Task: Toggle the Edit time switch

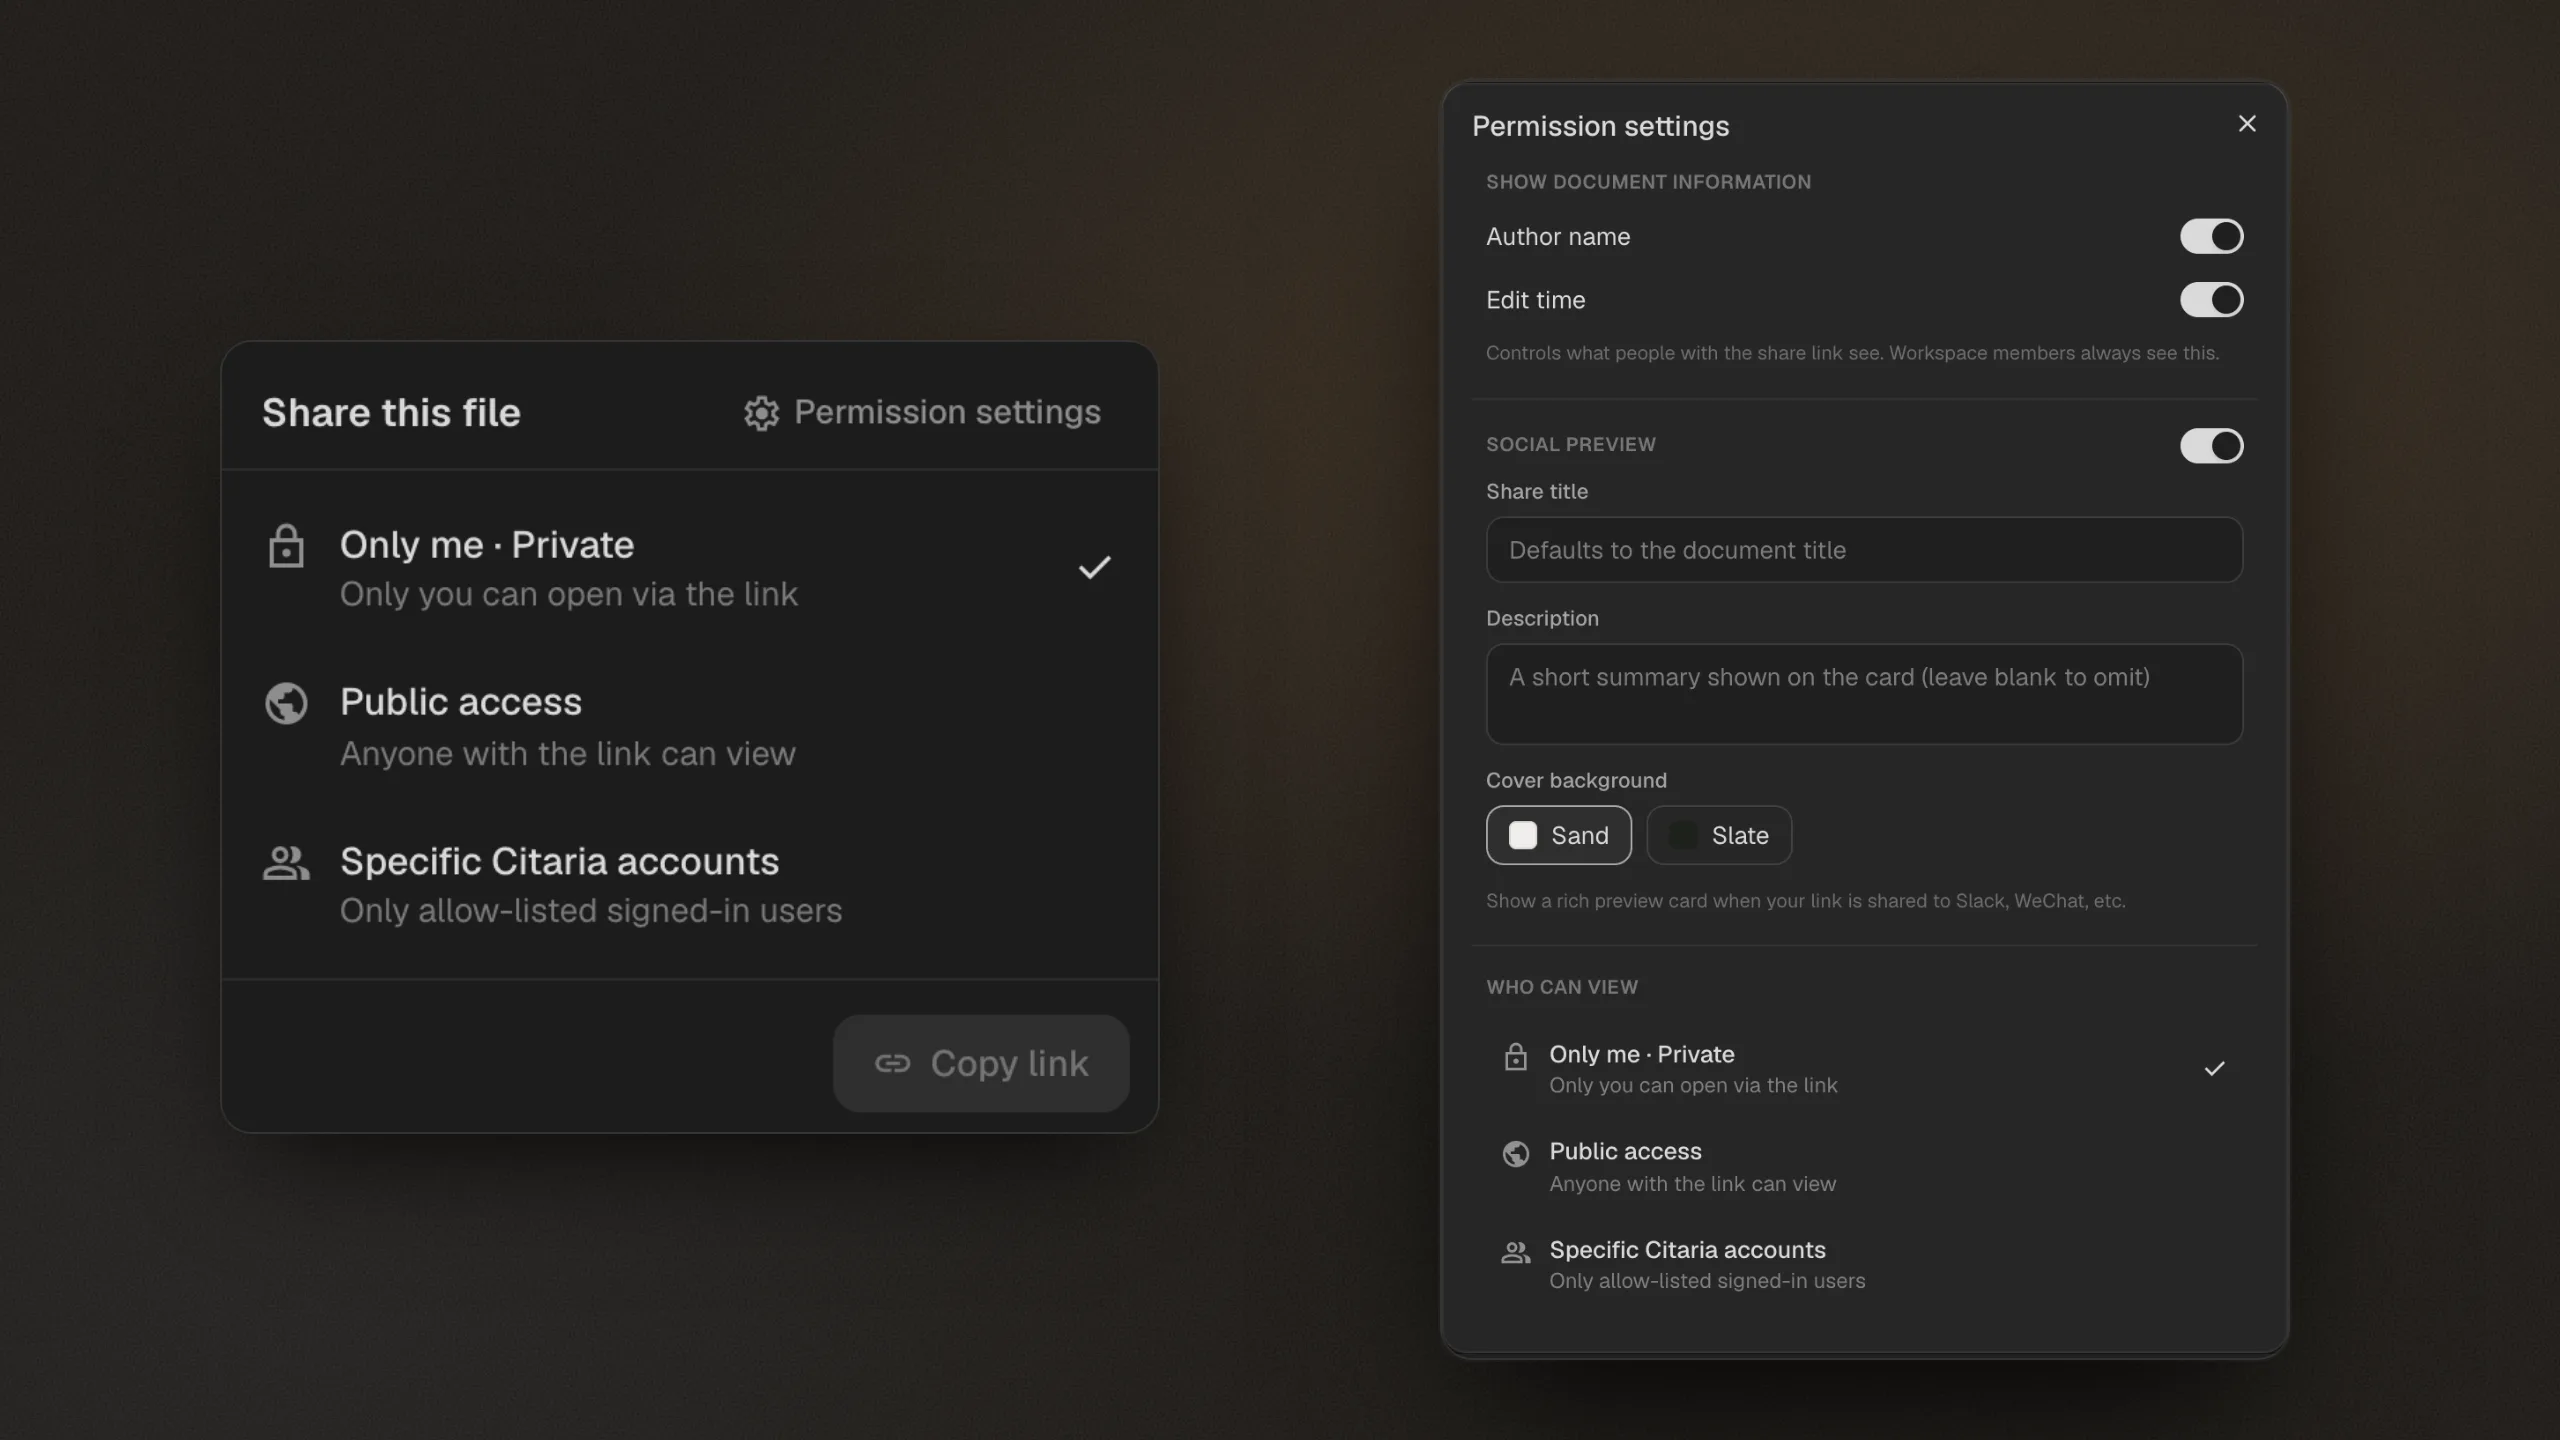Action: (2211, 300)
